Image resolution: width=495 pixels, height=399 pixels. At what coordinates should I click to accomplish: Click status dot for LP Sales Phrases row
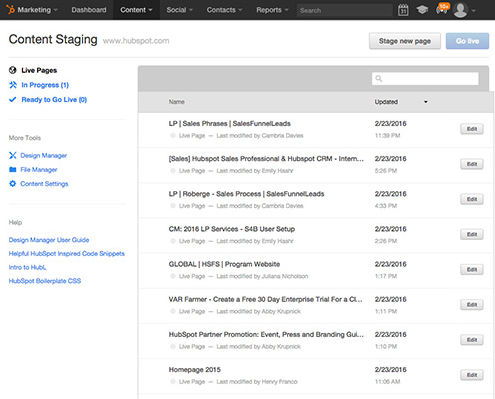click(x=173, y=135)
